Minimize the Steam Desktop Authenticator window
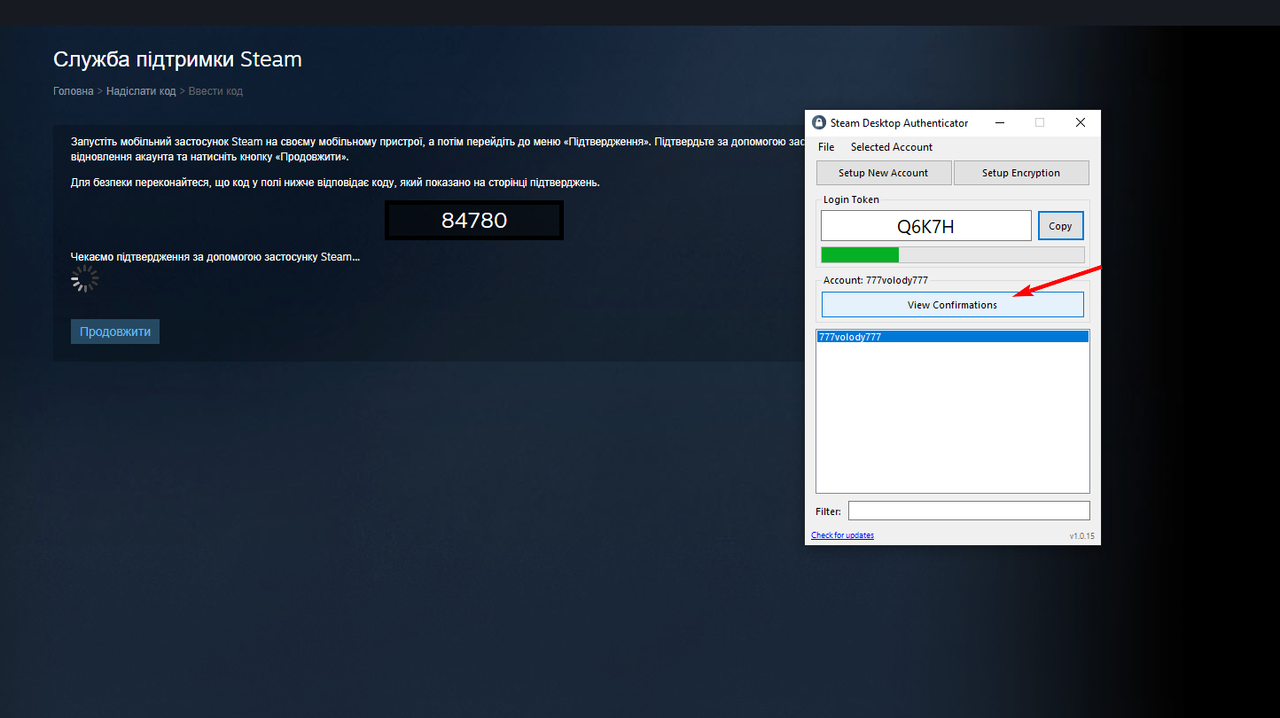This screenshot has width=1280, height=718. pyautogui.click(x=999, y=123)
